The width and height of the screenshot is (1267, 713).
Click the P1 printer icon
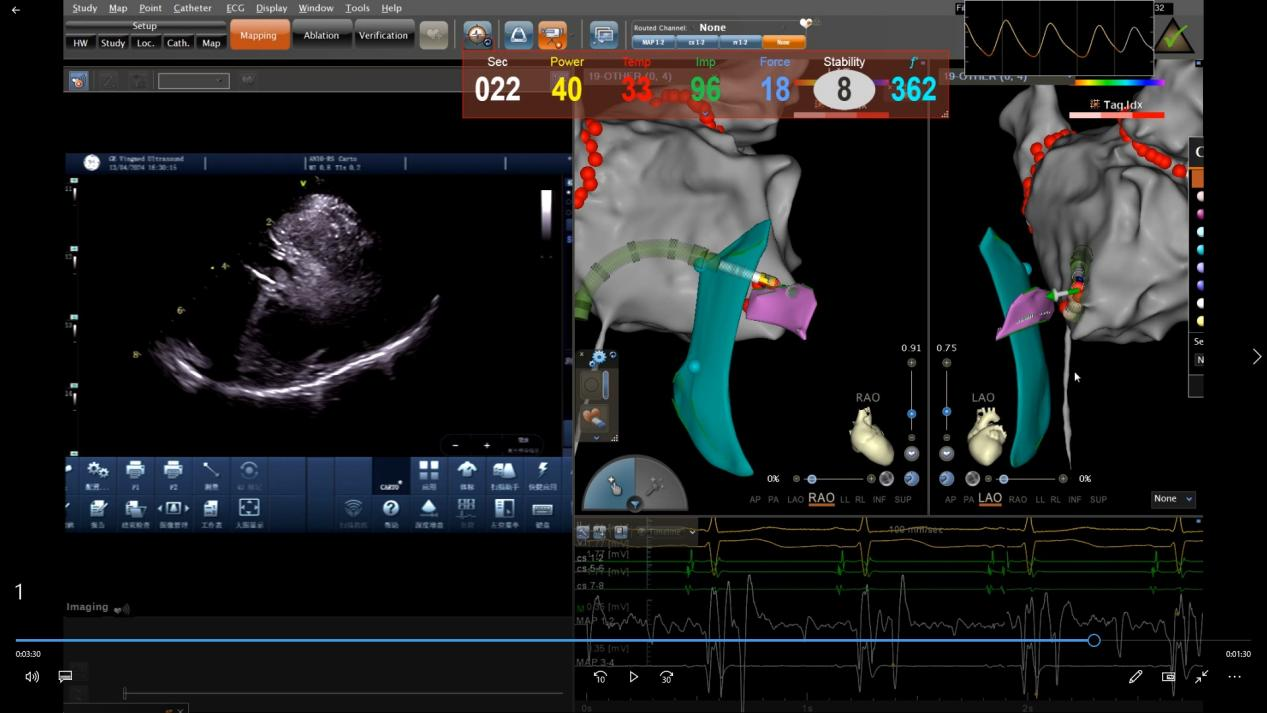pyautogui.click(x=135, y=470)
